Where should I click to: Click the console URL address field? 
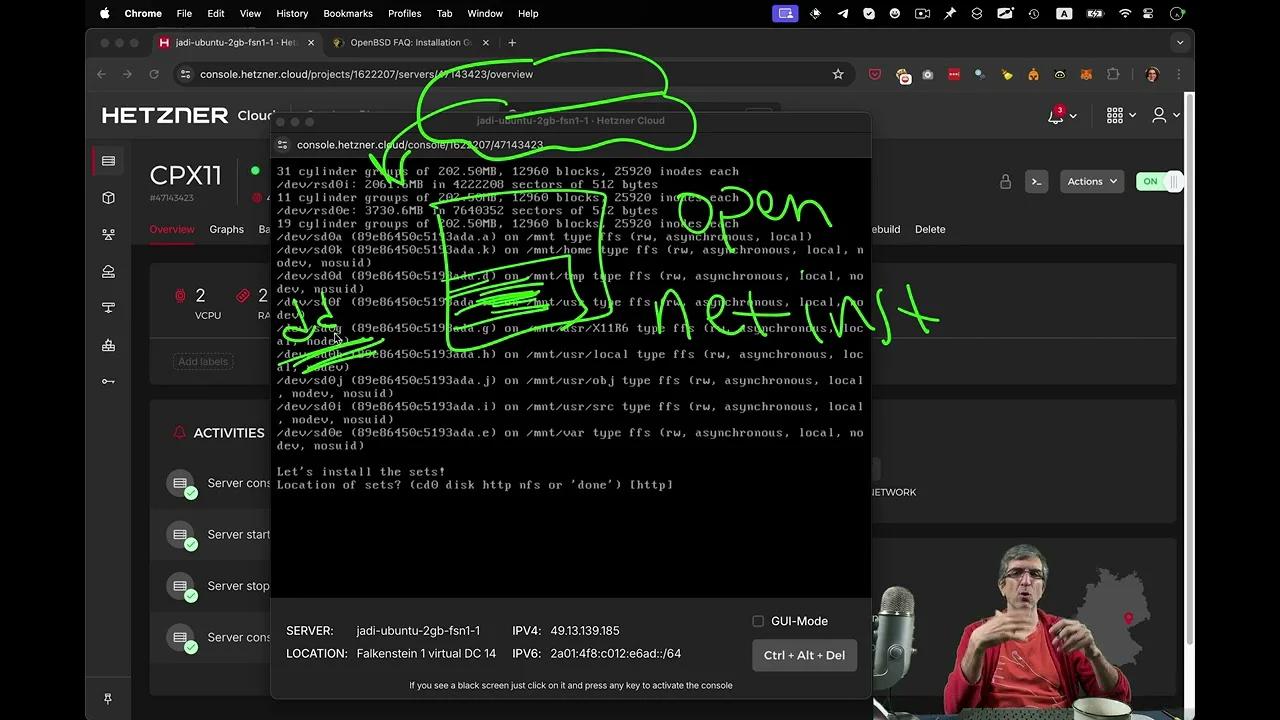tap(420, 145)
